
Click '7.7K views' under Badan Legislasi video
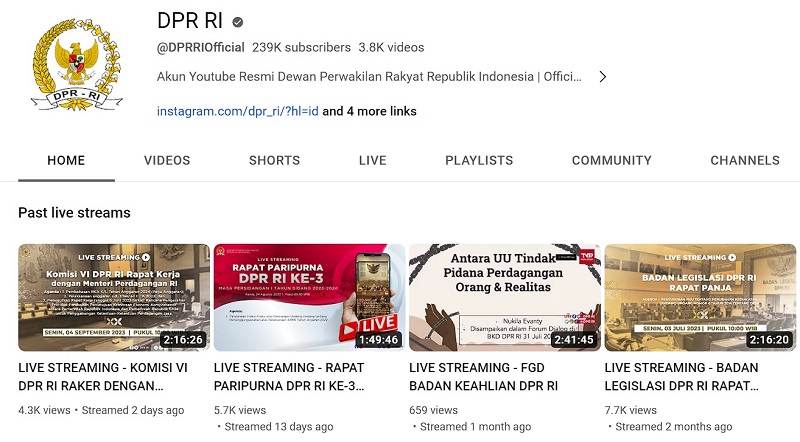click(x=631, y=410)
